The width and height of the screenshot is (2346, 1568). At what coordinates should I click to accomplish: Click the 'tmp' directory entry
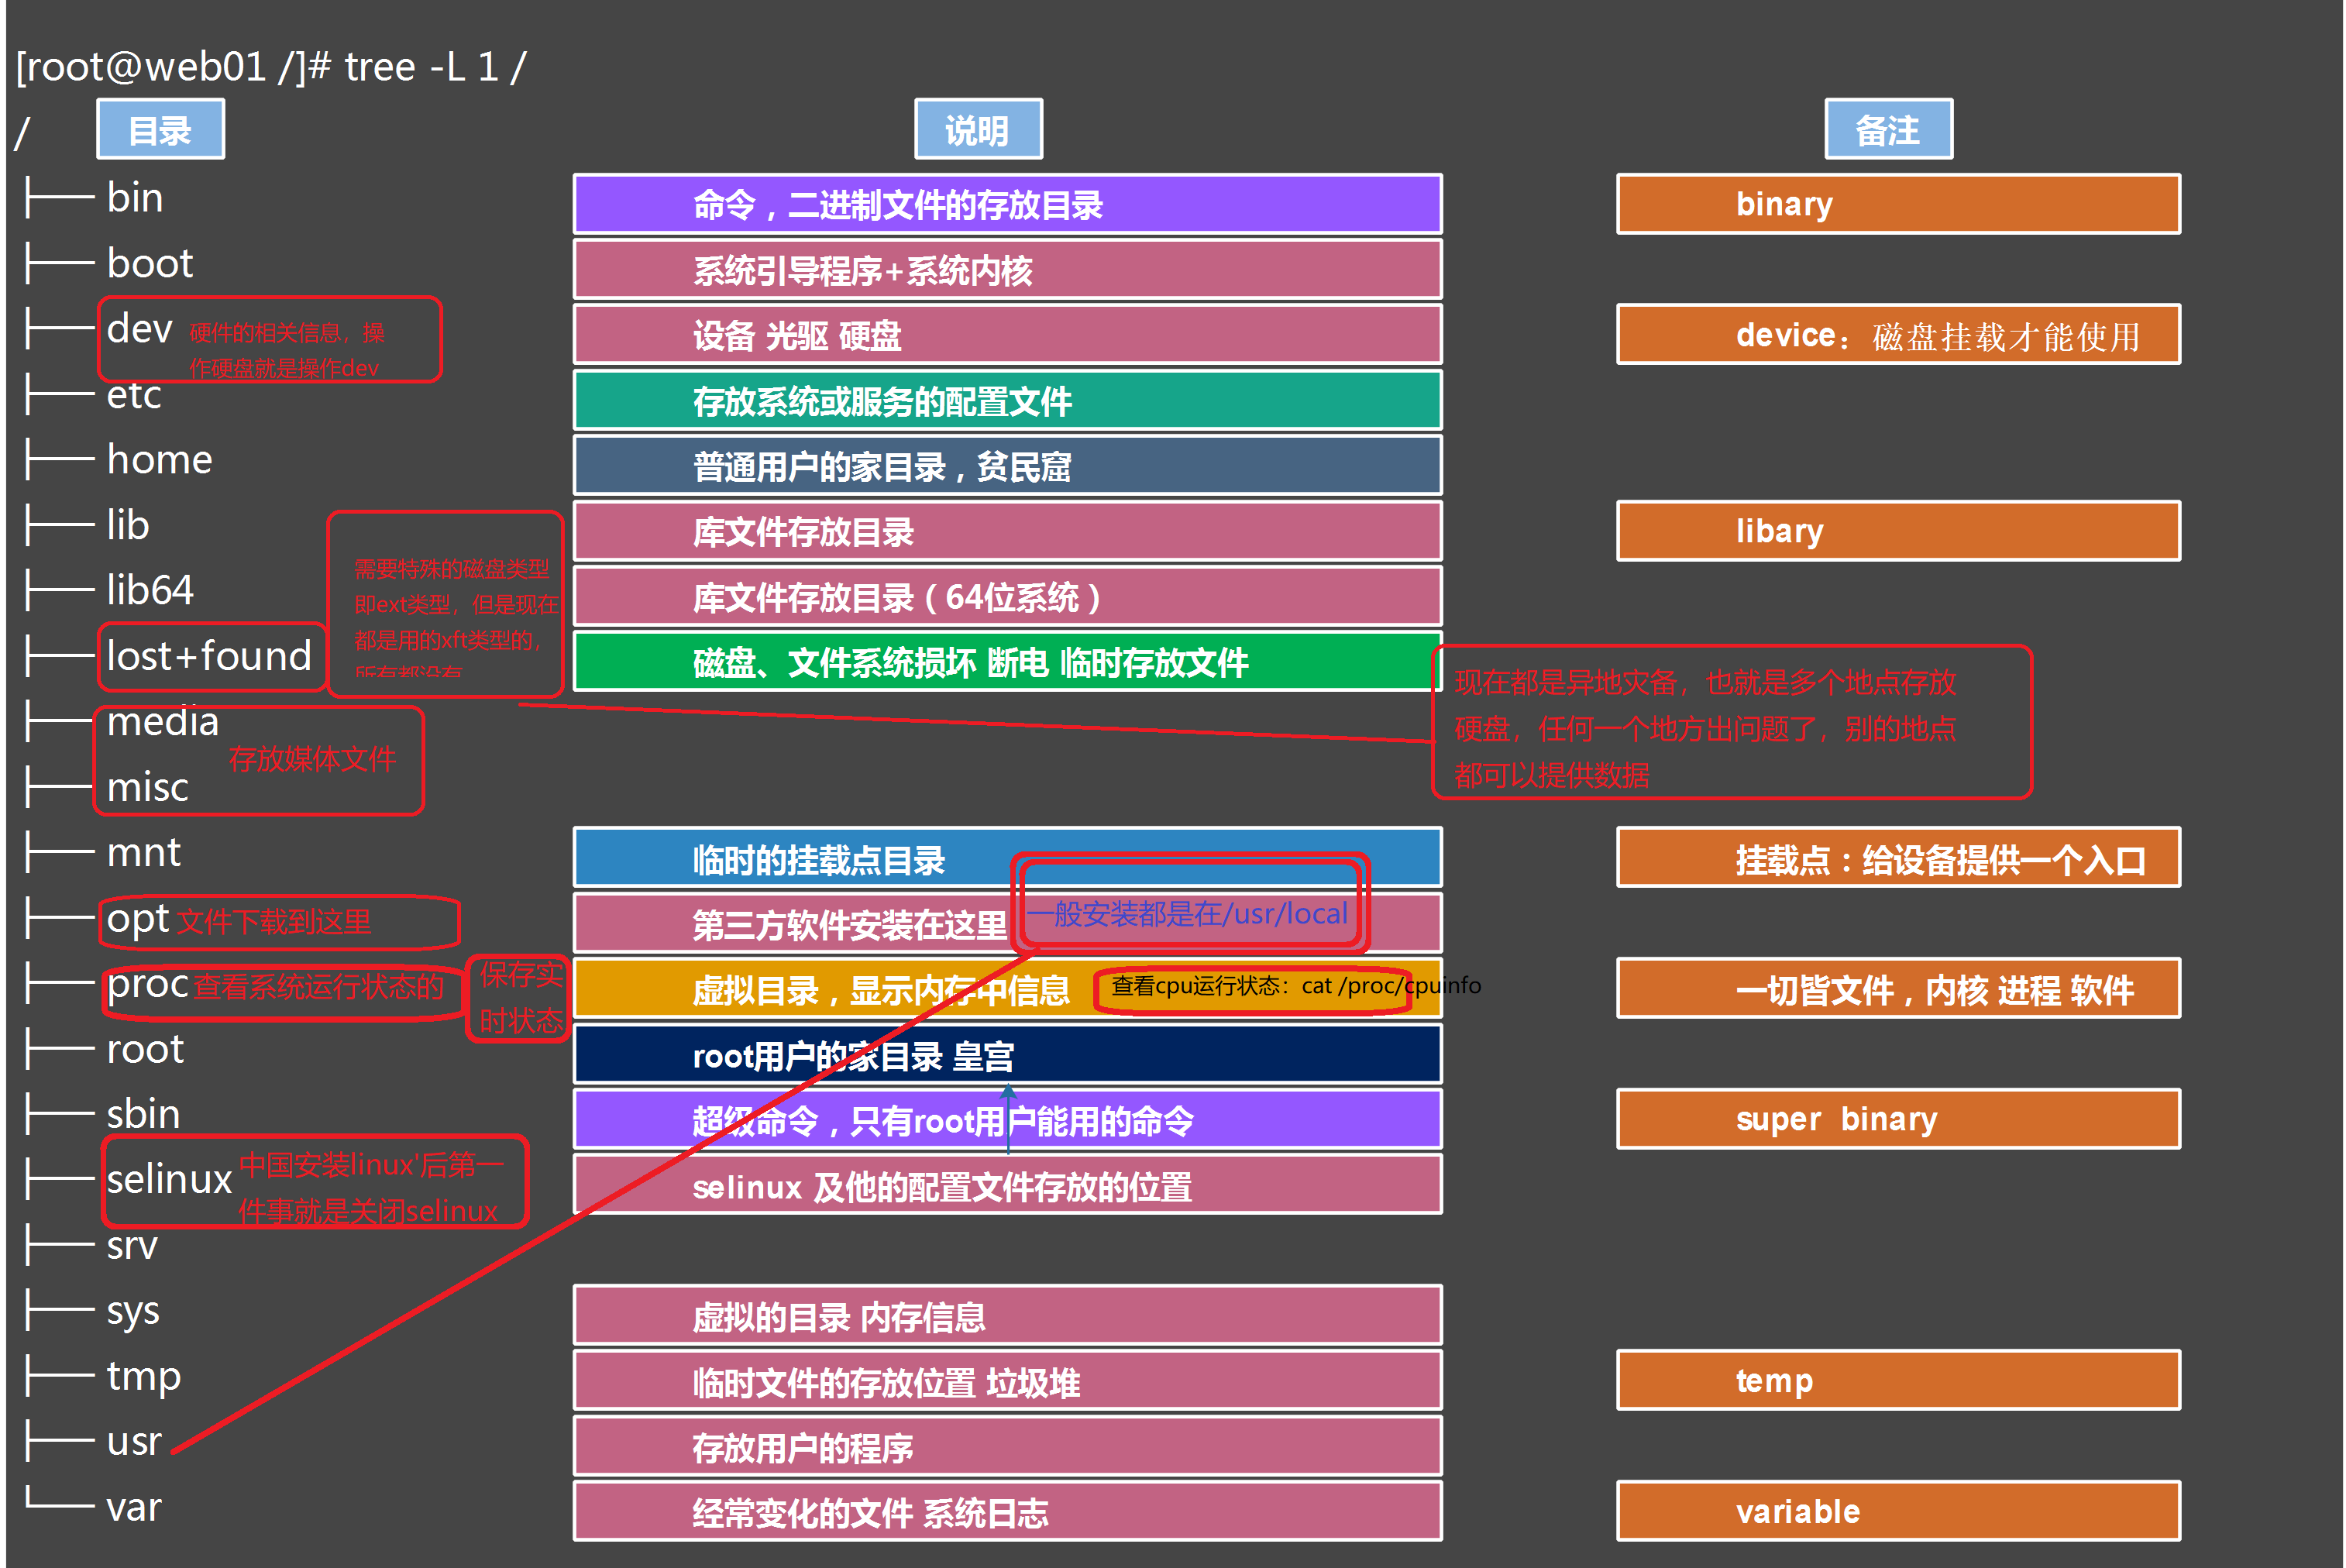(144, 1377)
